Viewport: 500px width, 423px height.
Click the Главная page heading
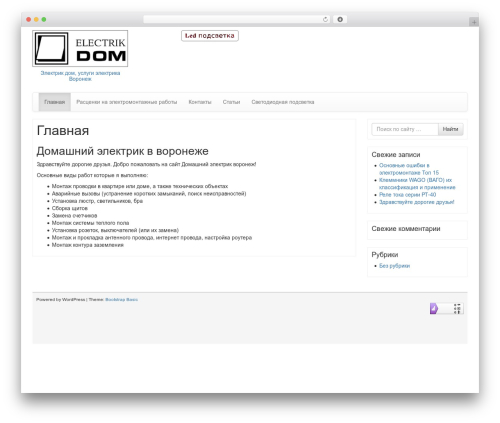point(63,131)
